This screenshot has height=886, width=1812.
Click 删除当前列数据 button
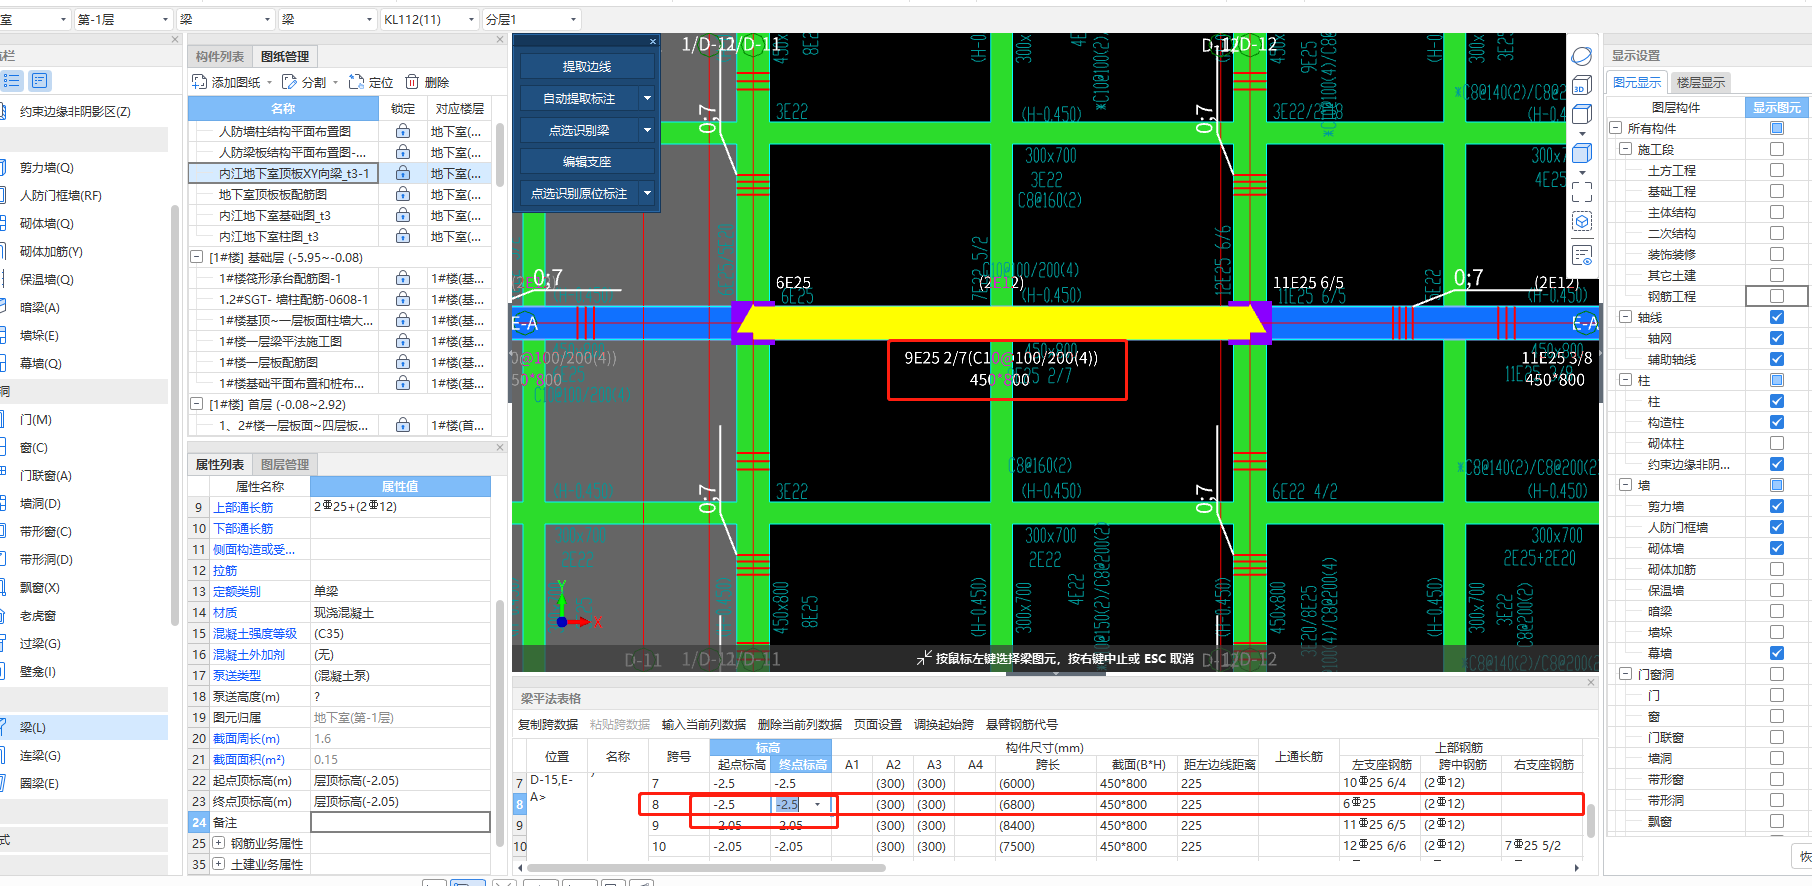tap(800, 724)
